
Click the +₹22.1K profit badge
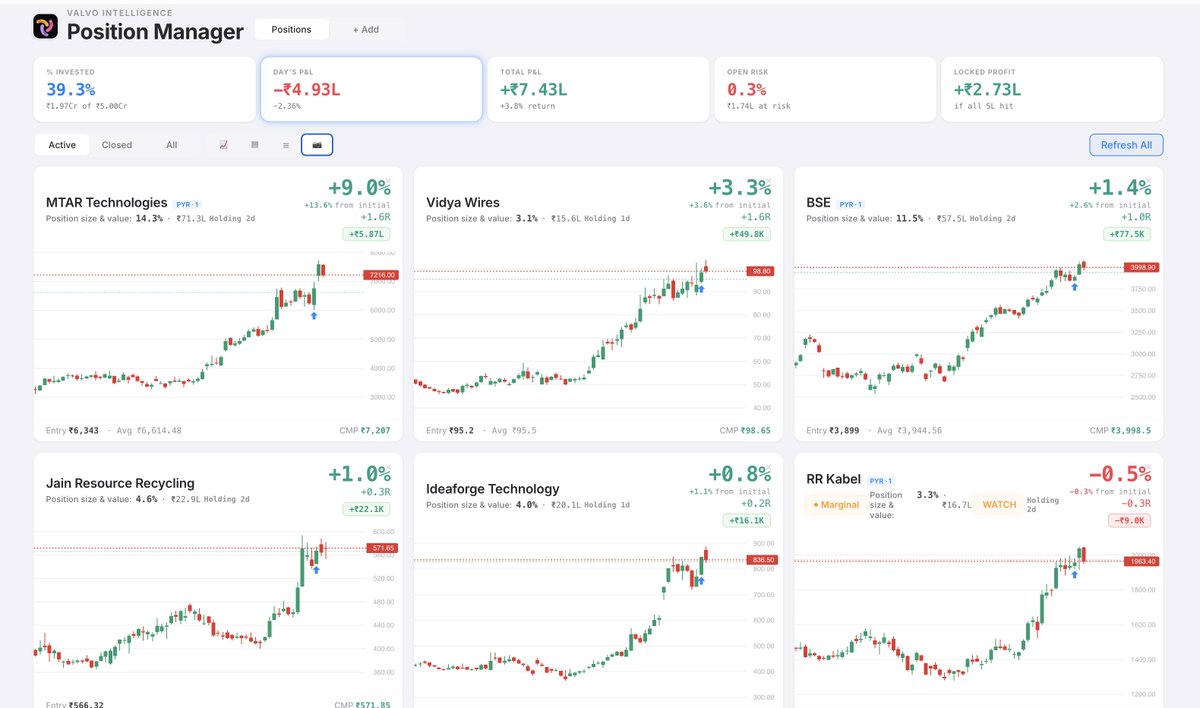tap(367, 510)
